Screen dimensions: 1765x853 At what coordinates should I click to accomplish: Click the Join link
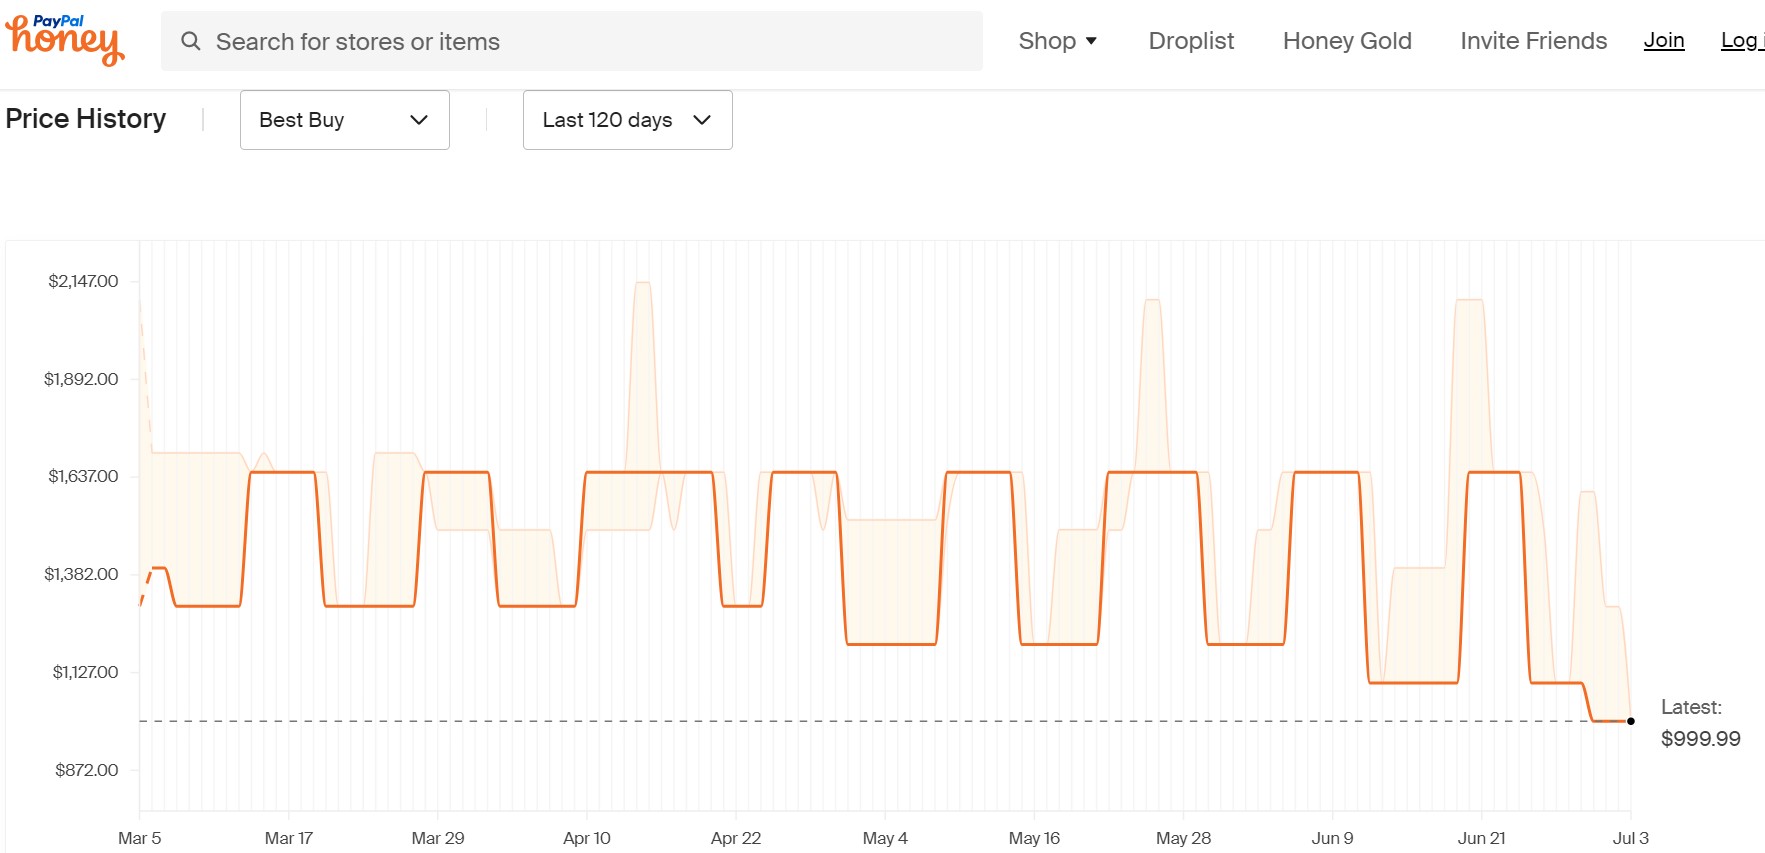[x=1664, y=40]
